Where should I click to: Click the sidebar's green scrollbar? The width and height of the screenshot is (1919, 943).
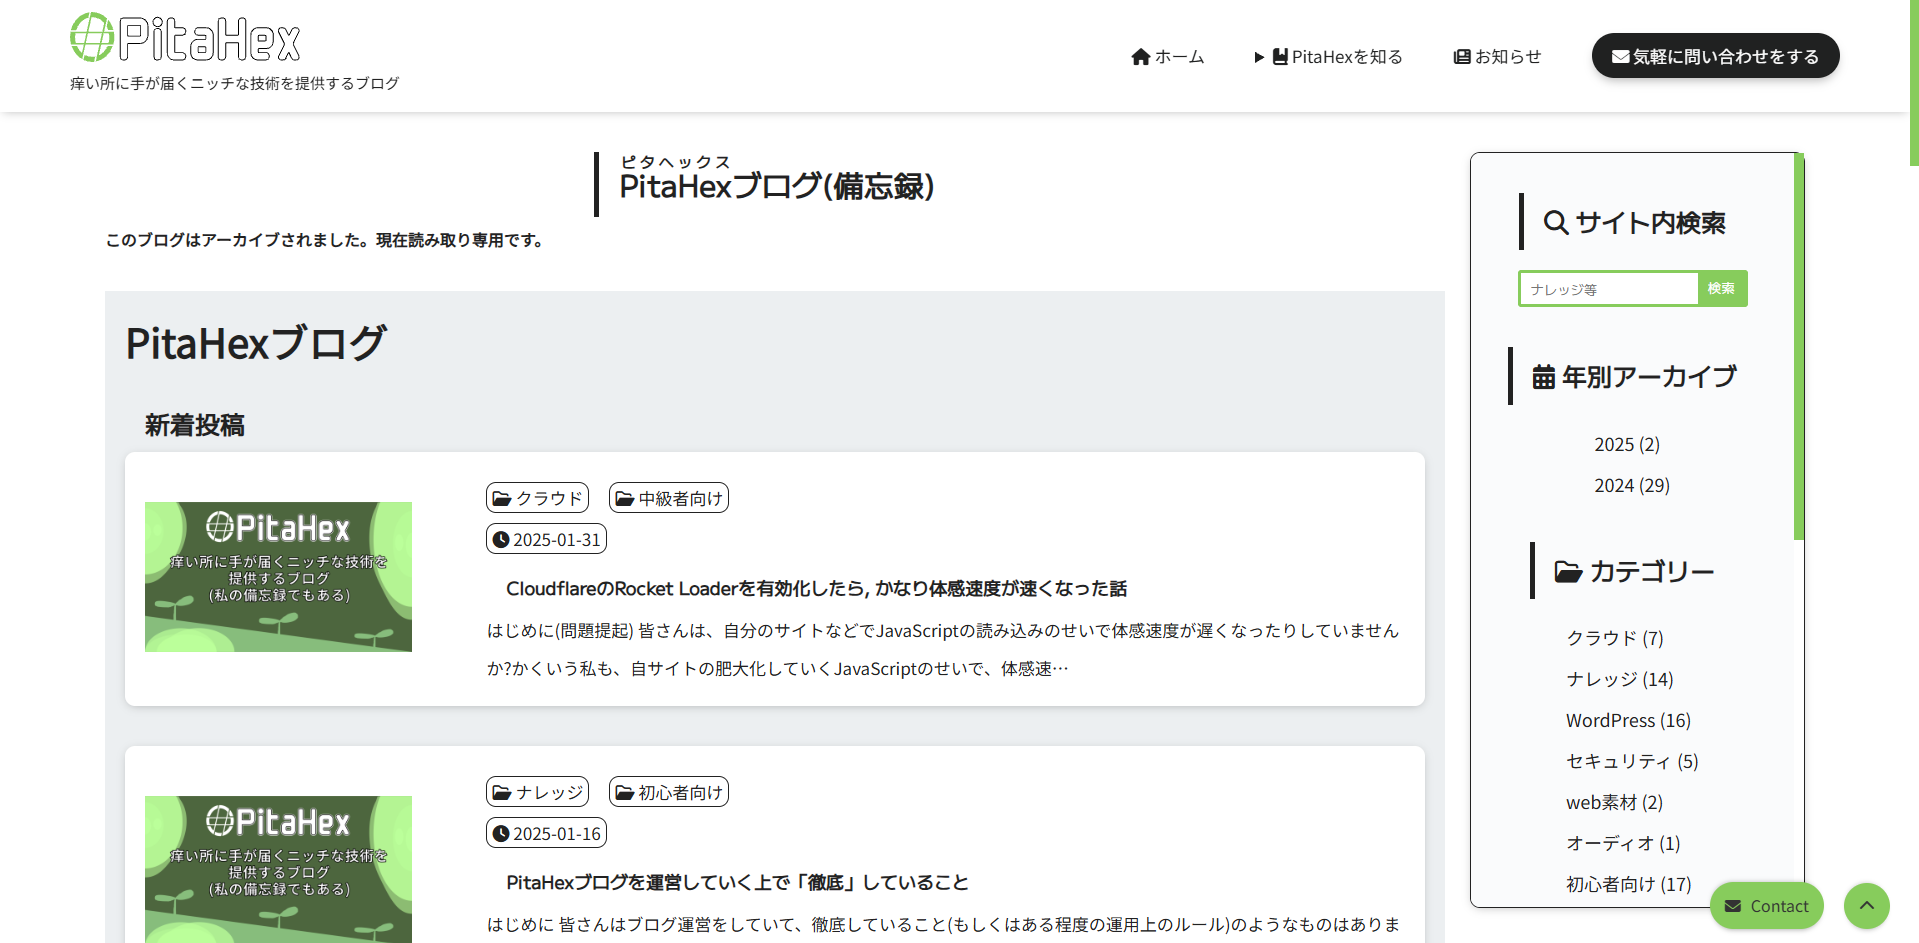(1799, 346)
